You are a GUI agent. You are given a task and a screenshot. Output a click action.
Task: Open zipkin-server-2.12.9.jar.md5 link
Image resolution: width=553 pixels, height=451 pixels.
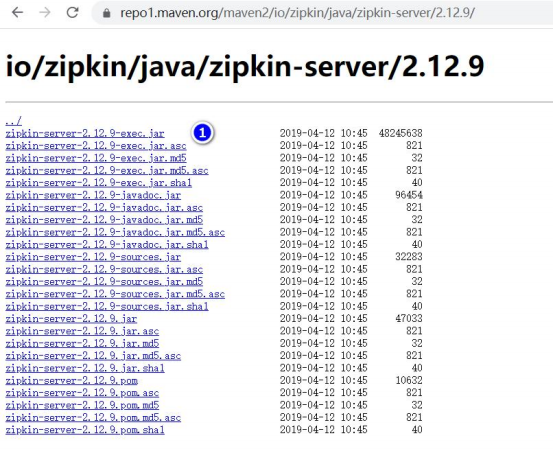tap(82, 343)
